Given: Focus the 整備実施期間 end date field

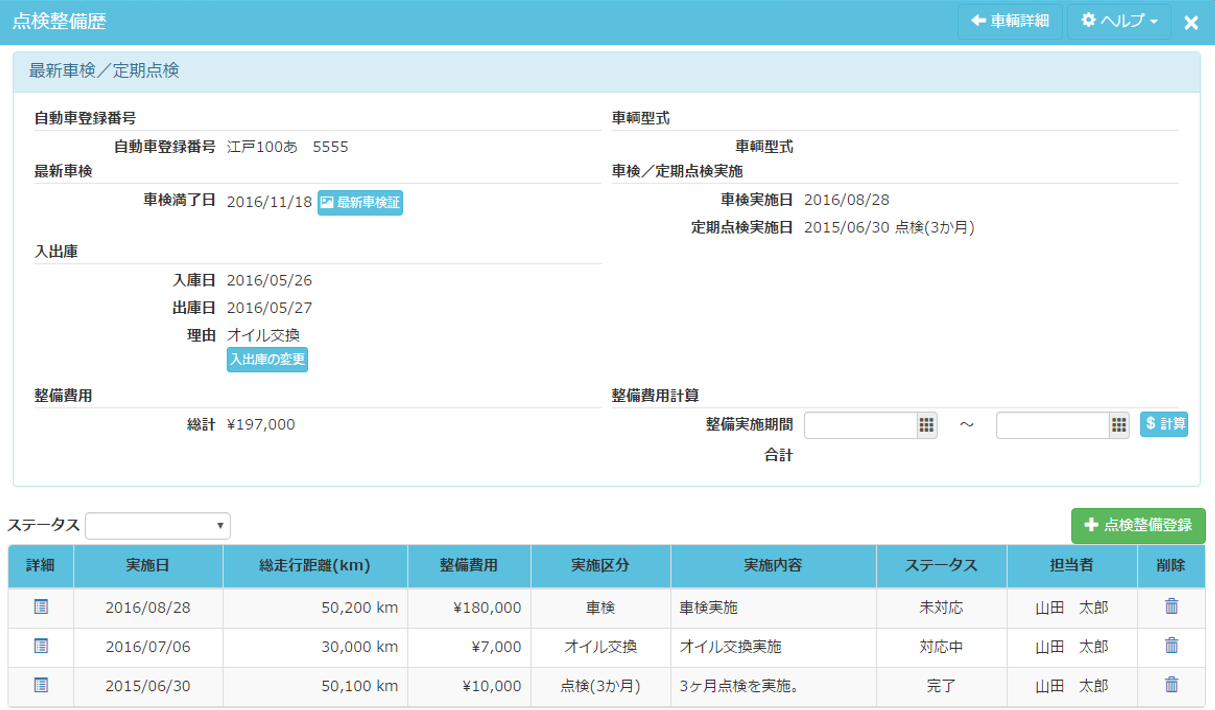Looking at the screenshot, I should point(1053,425).
